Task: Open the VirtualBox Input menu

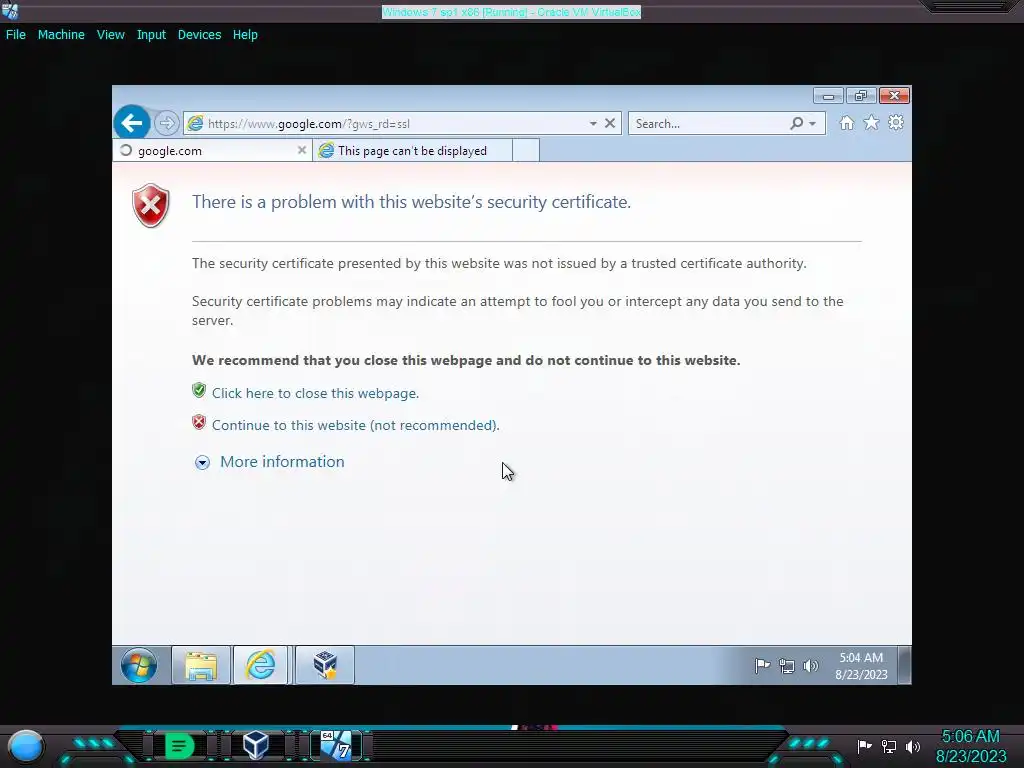Action: pos(151,35)
